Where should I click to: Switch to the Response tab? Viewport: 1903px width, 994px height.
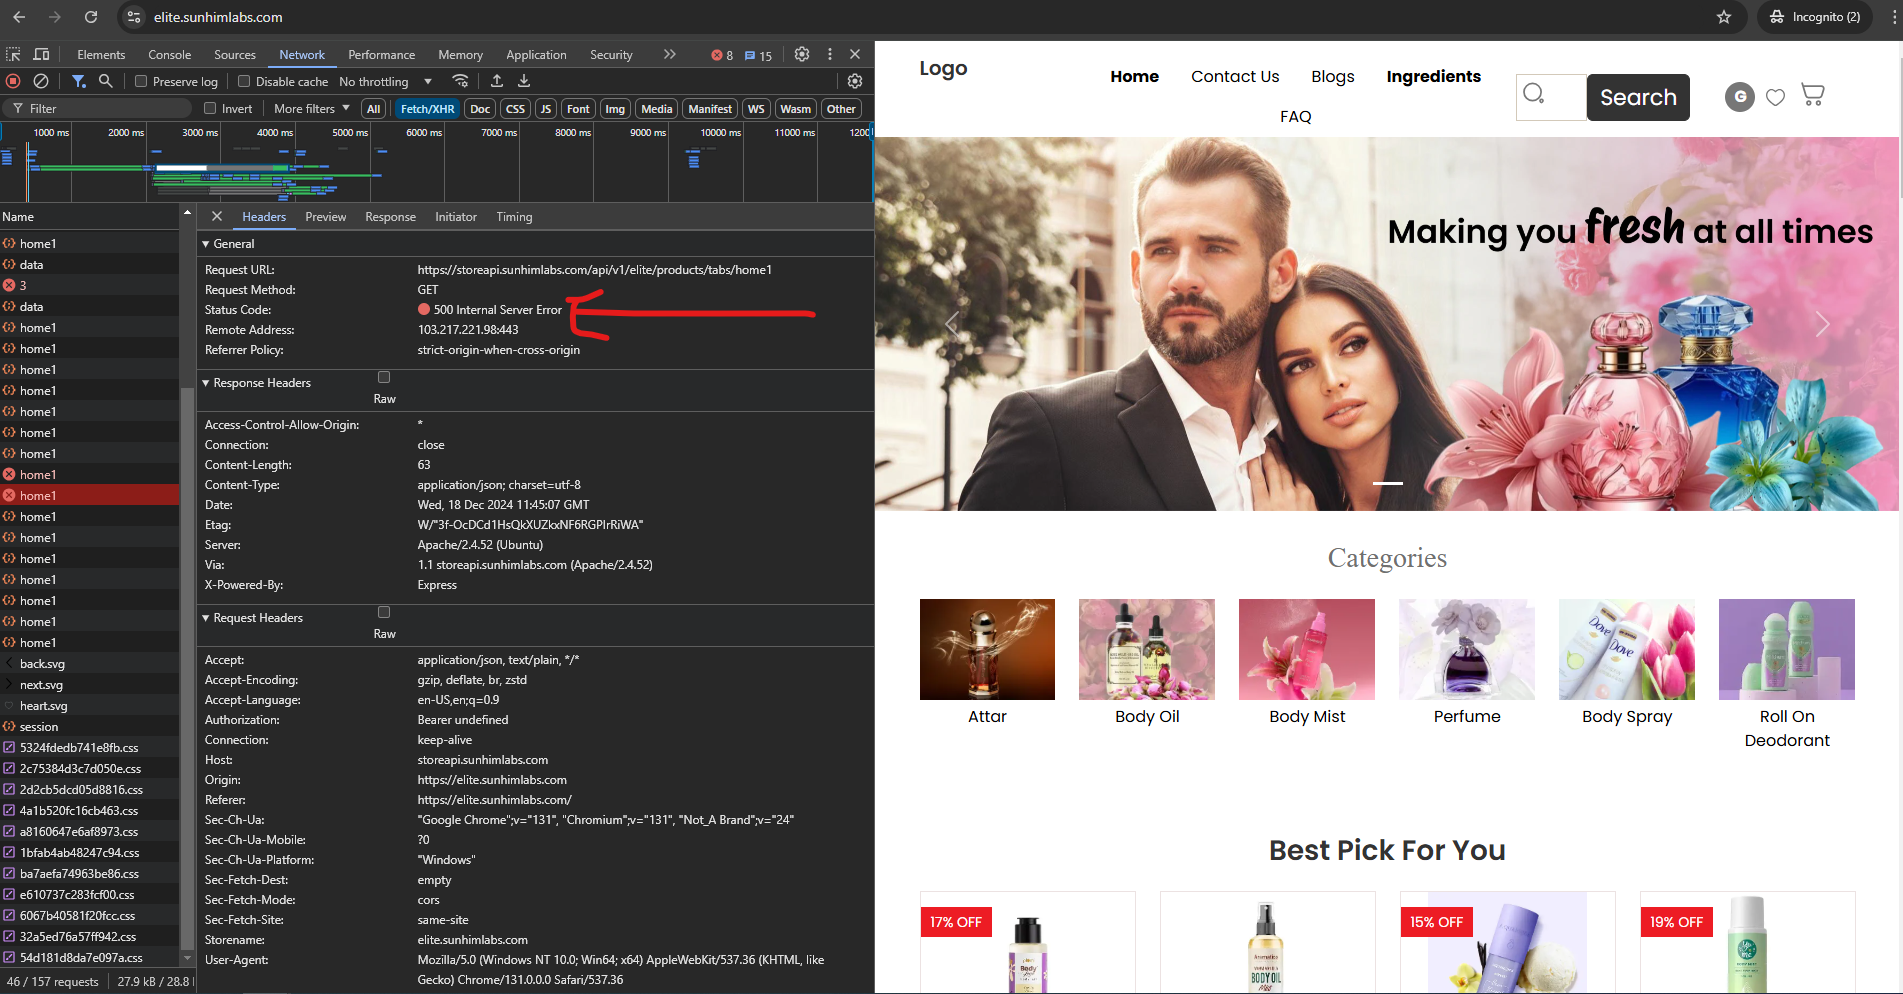[x=390, y=217]
